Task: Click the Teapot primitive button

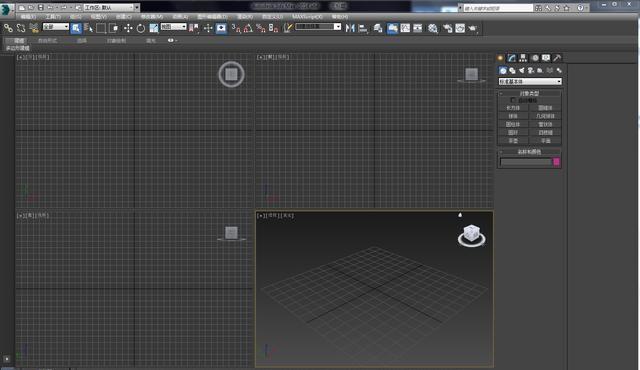Action: coord(513,141)
